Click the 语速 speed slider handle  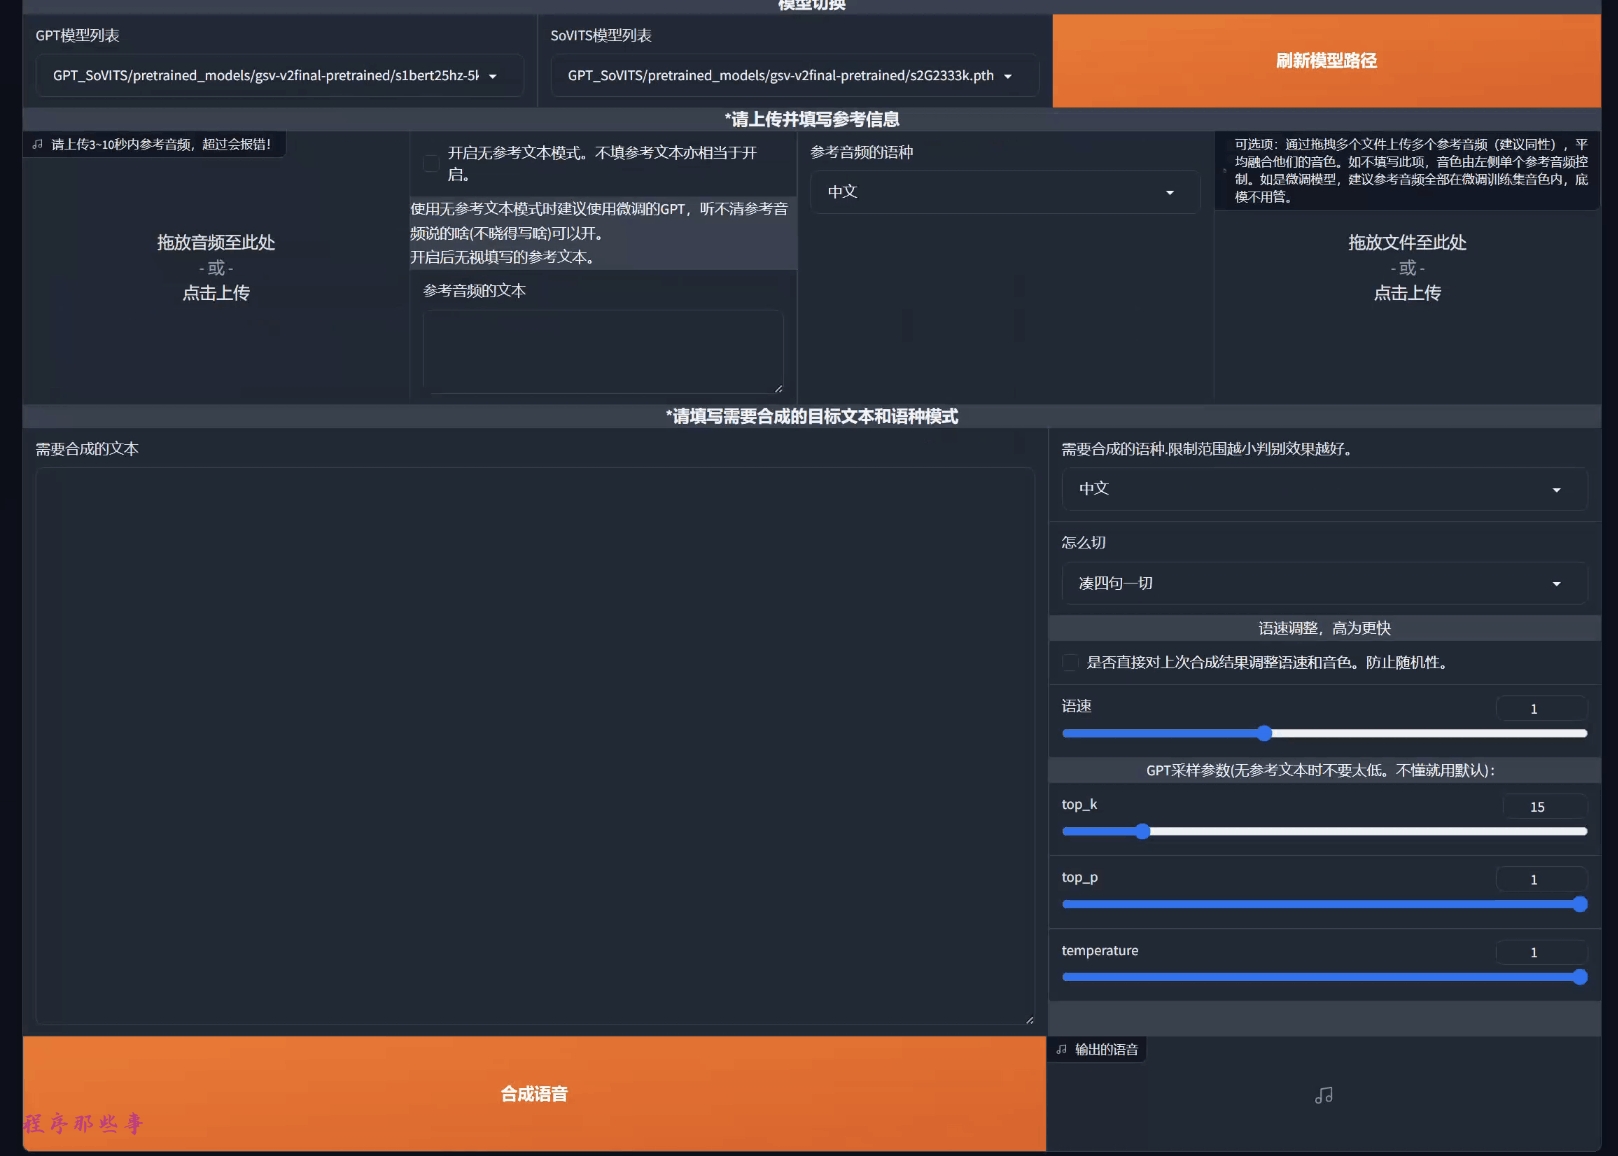point(1264,733)
